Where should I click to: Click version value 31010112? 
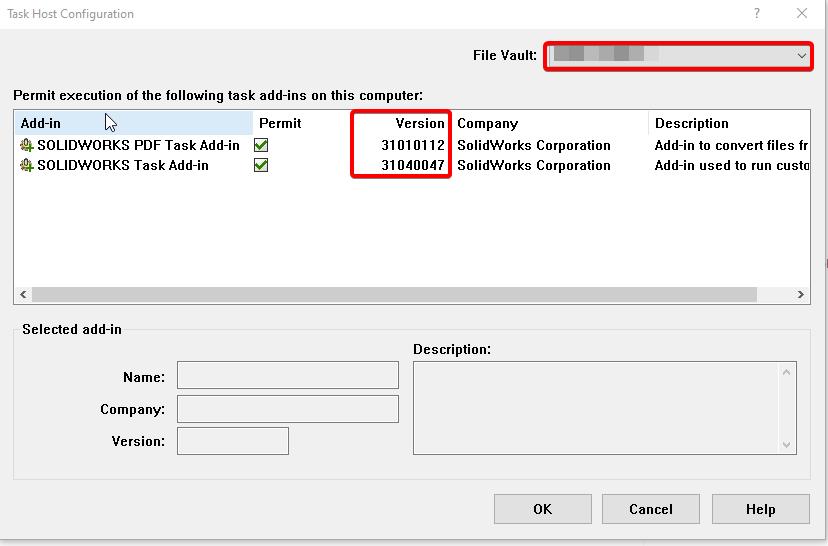click(x=413, y=145)
